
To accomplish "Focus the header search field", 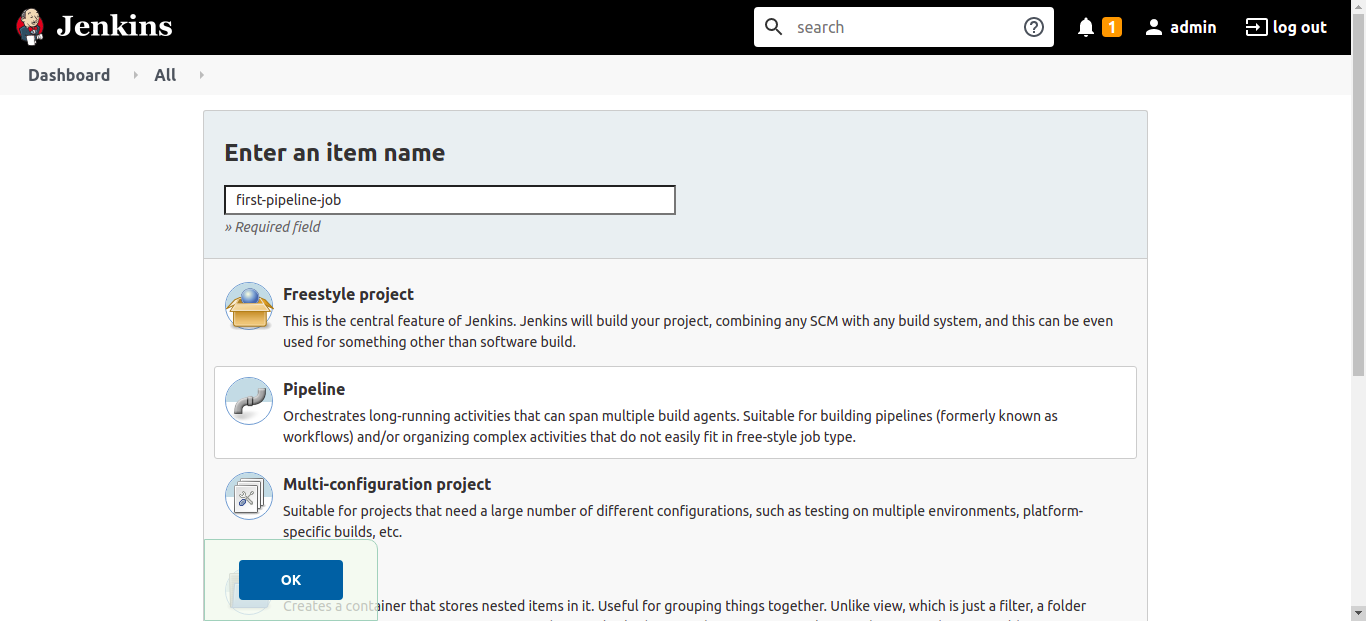I will pyautogui.click(x=904, y=27).
